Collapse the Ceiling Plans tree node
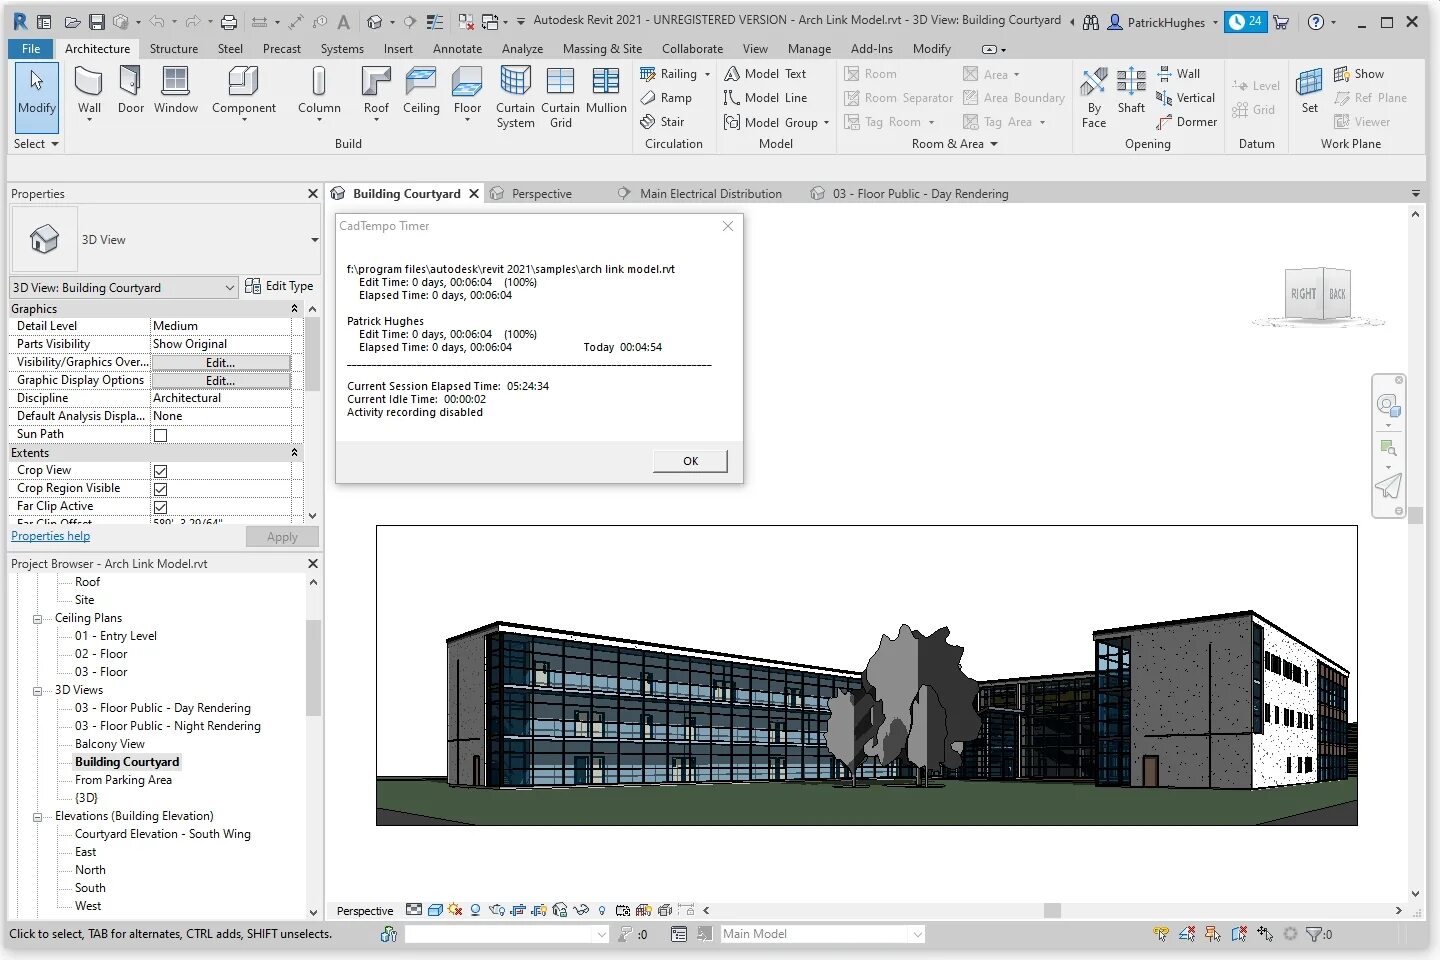 click(x=38, y=619)
